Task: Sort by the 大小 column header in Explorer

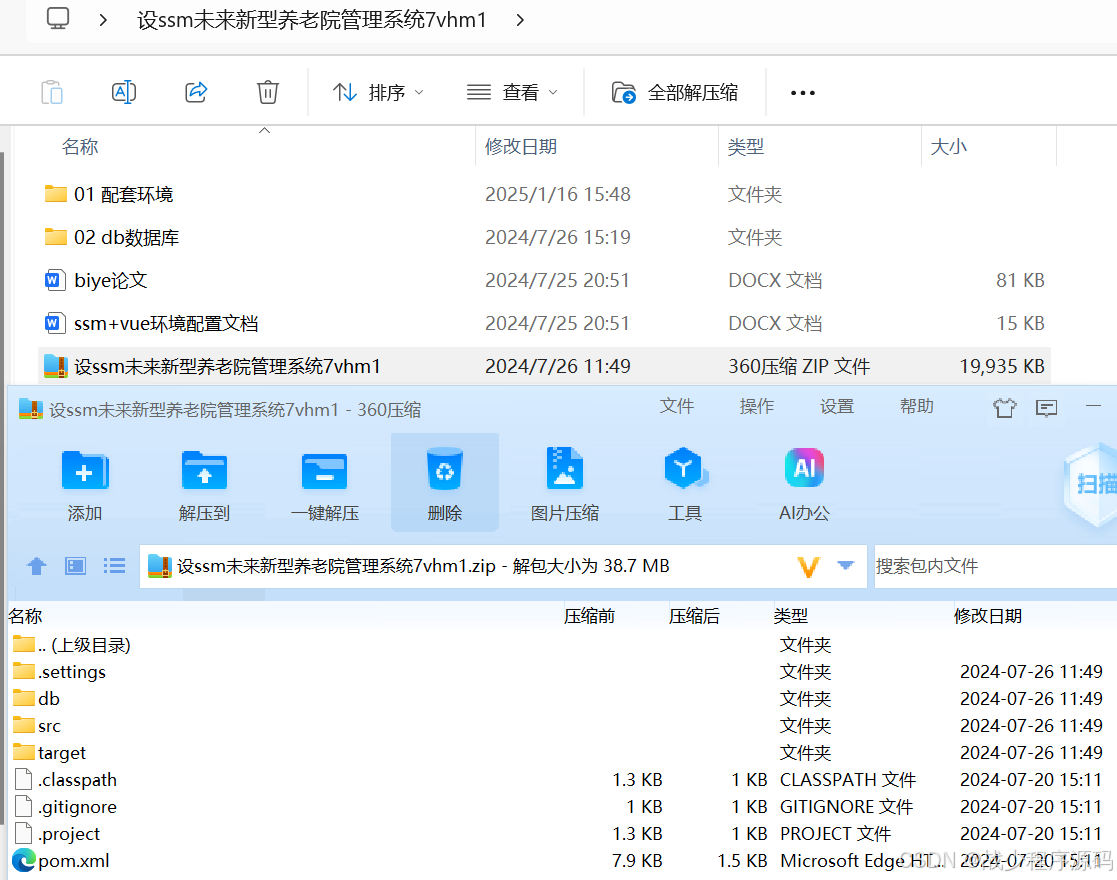Action: pyautogui.click(x=949, y=147)
